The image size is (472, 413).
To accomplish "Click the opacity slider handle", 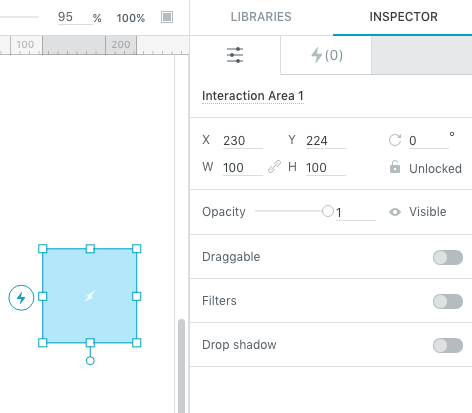I will 328,211.
